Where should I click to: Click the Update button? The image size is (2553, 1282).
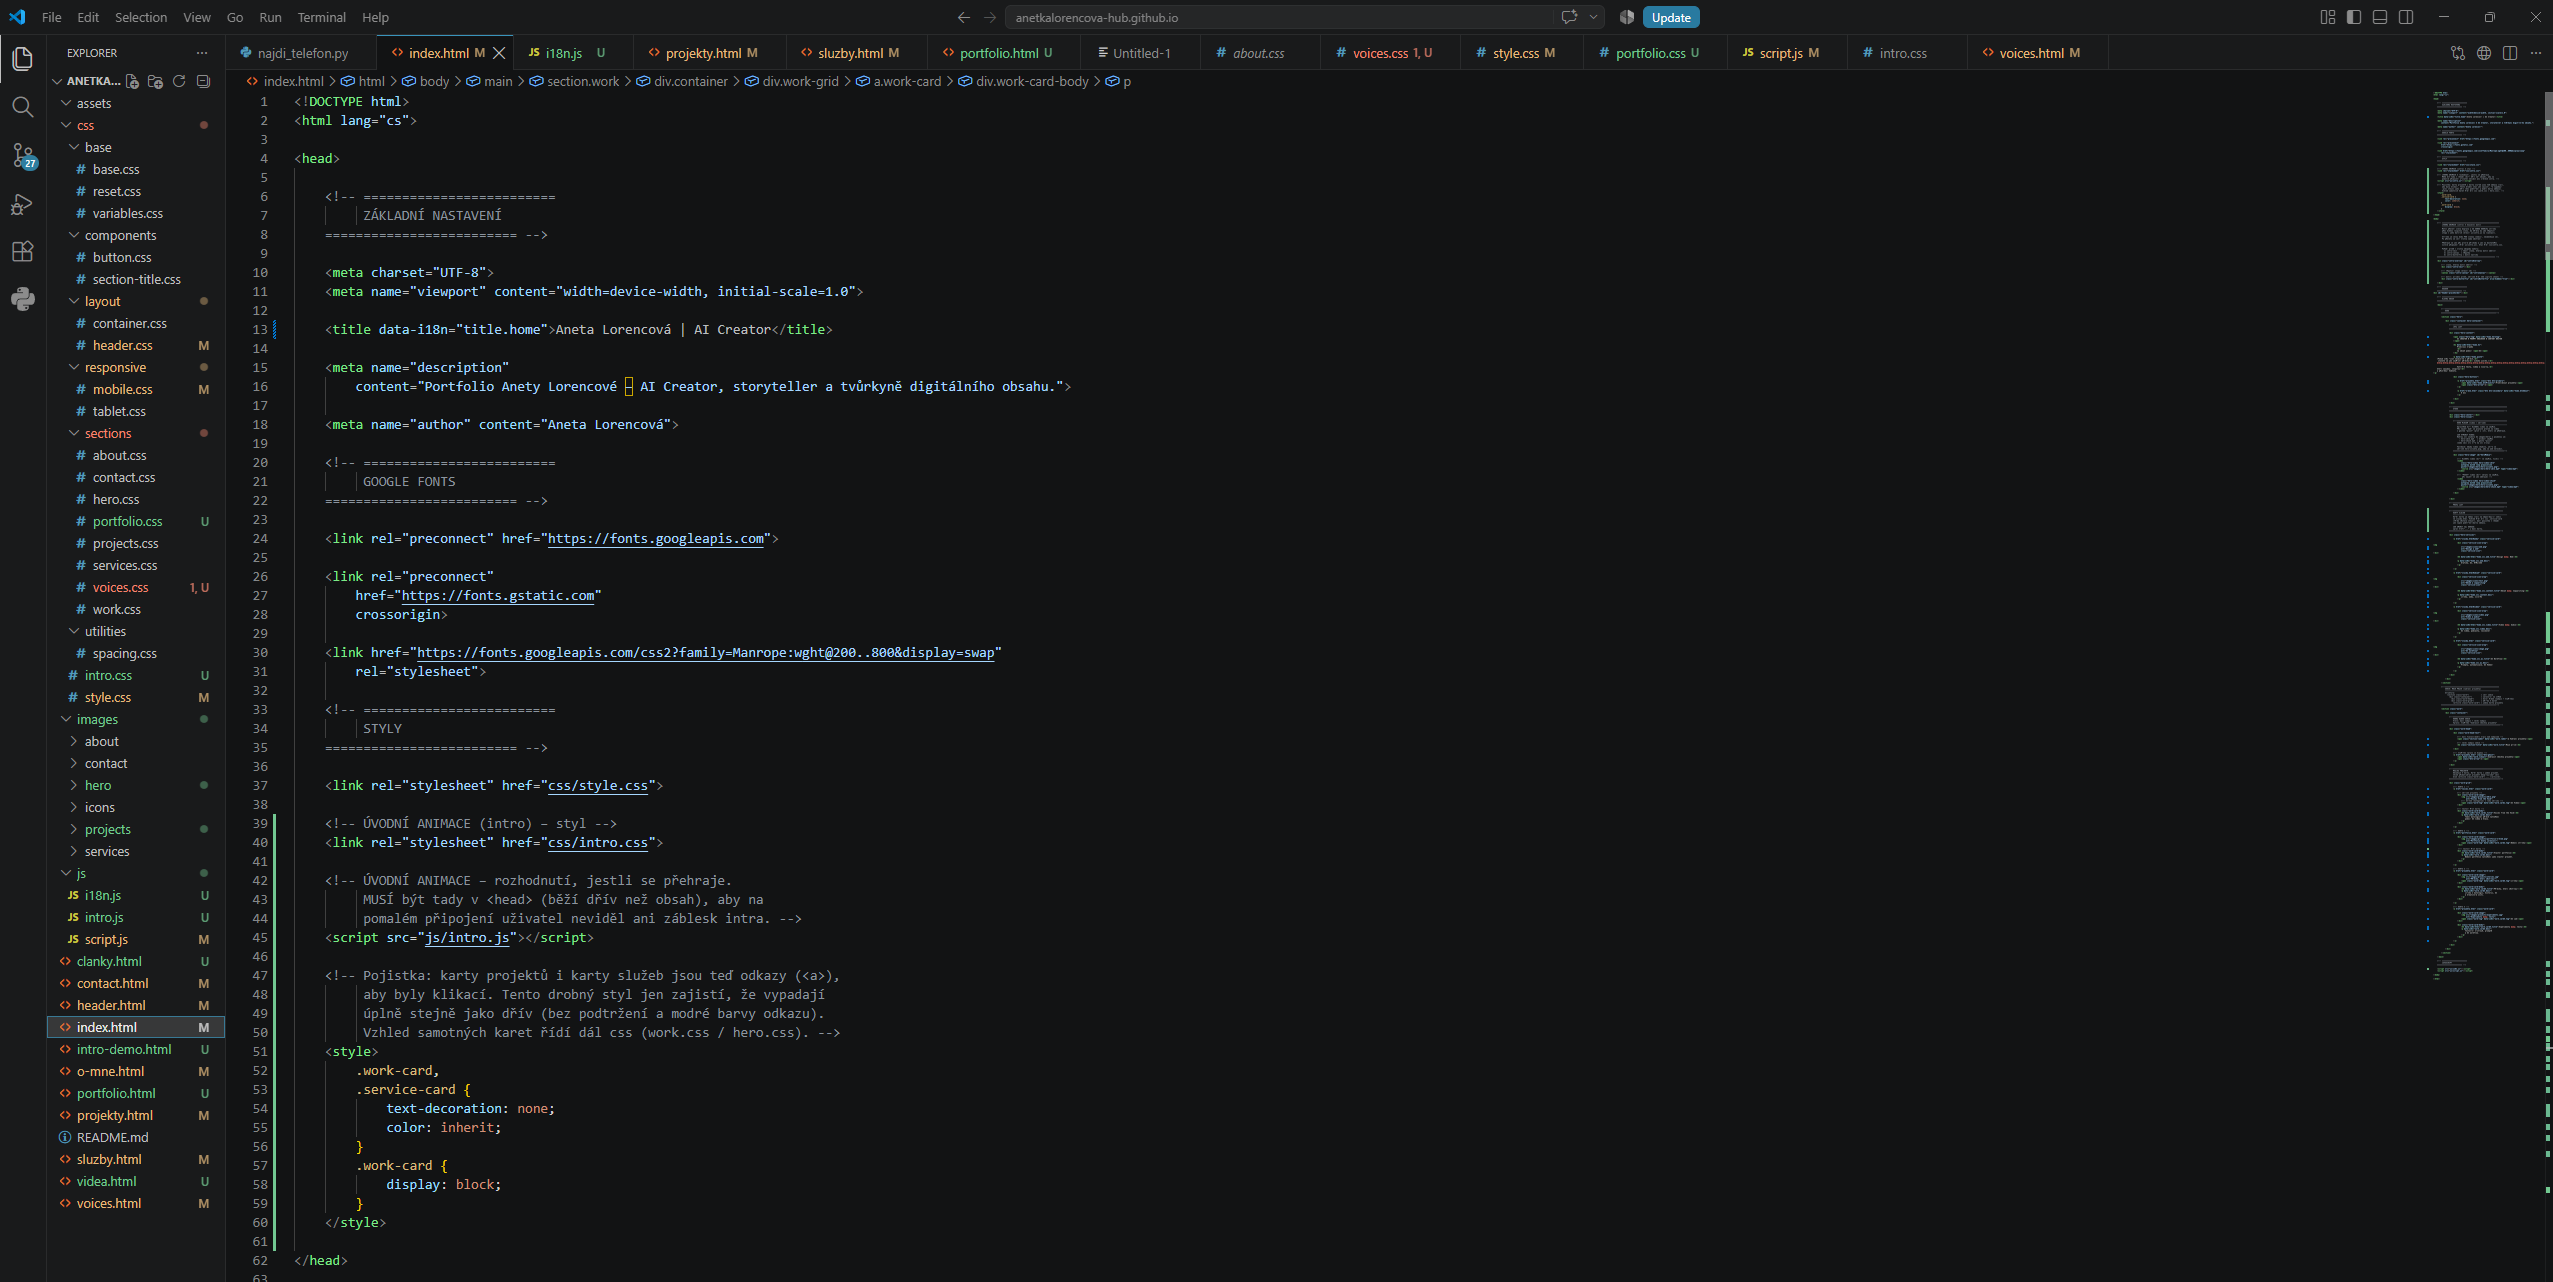1671,17
